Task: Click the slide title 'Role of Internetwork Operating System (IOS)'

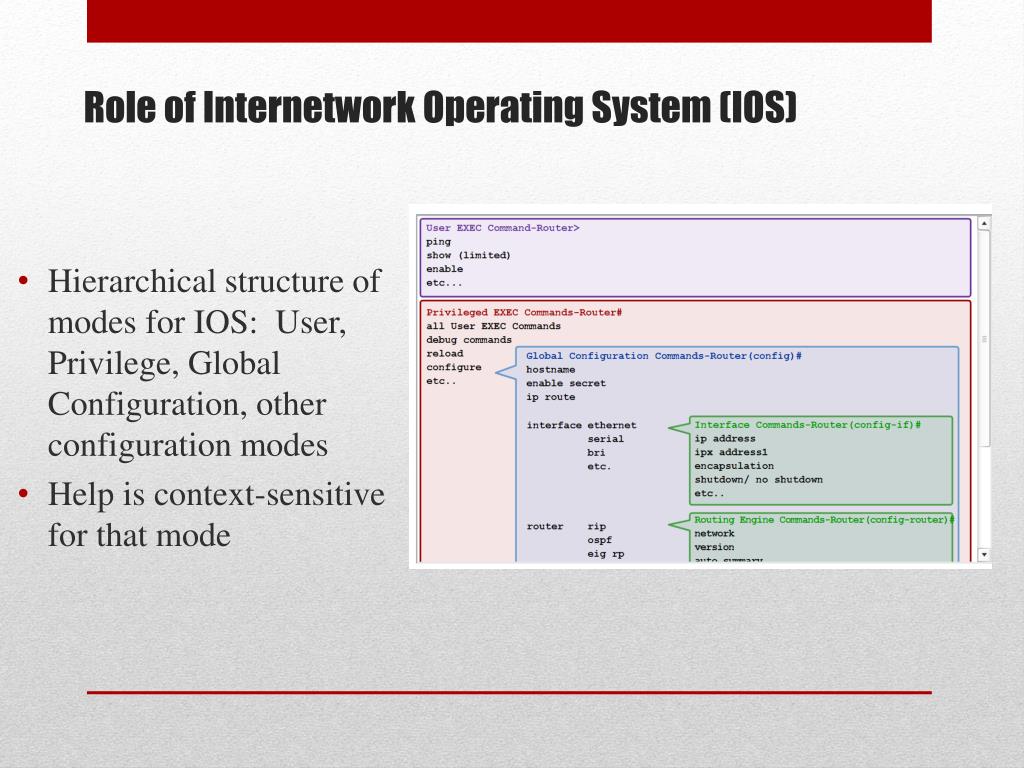Action: coord(441,107)
